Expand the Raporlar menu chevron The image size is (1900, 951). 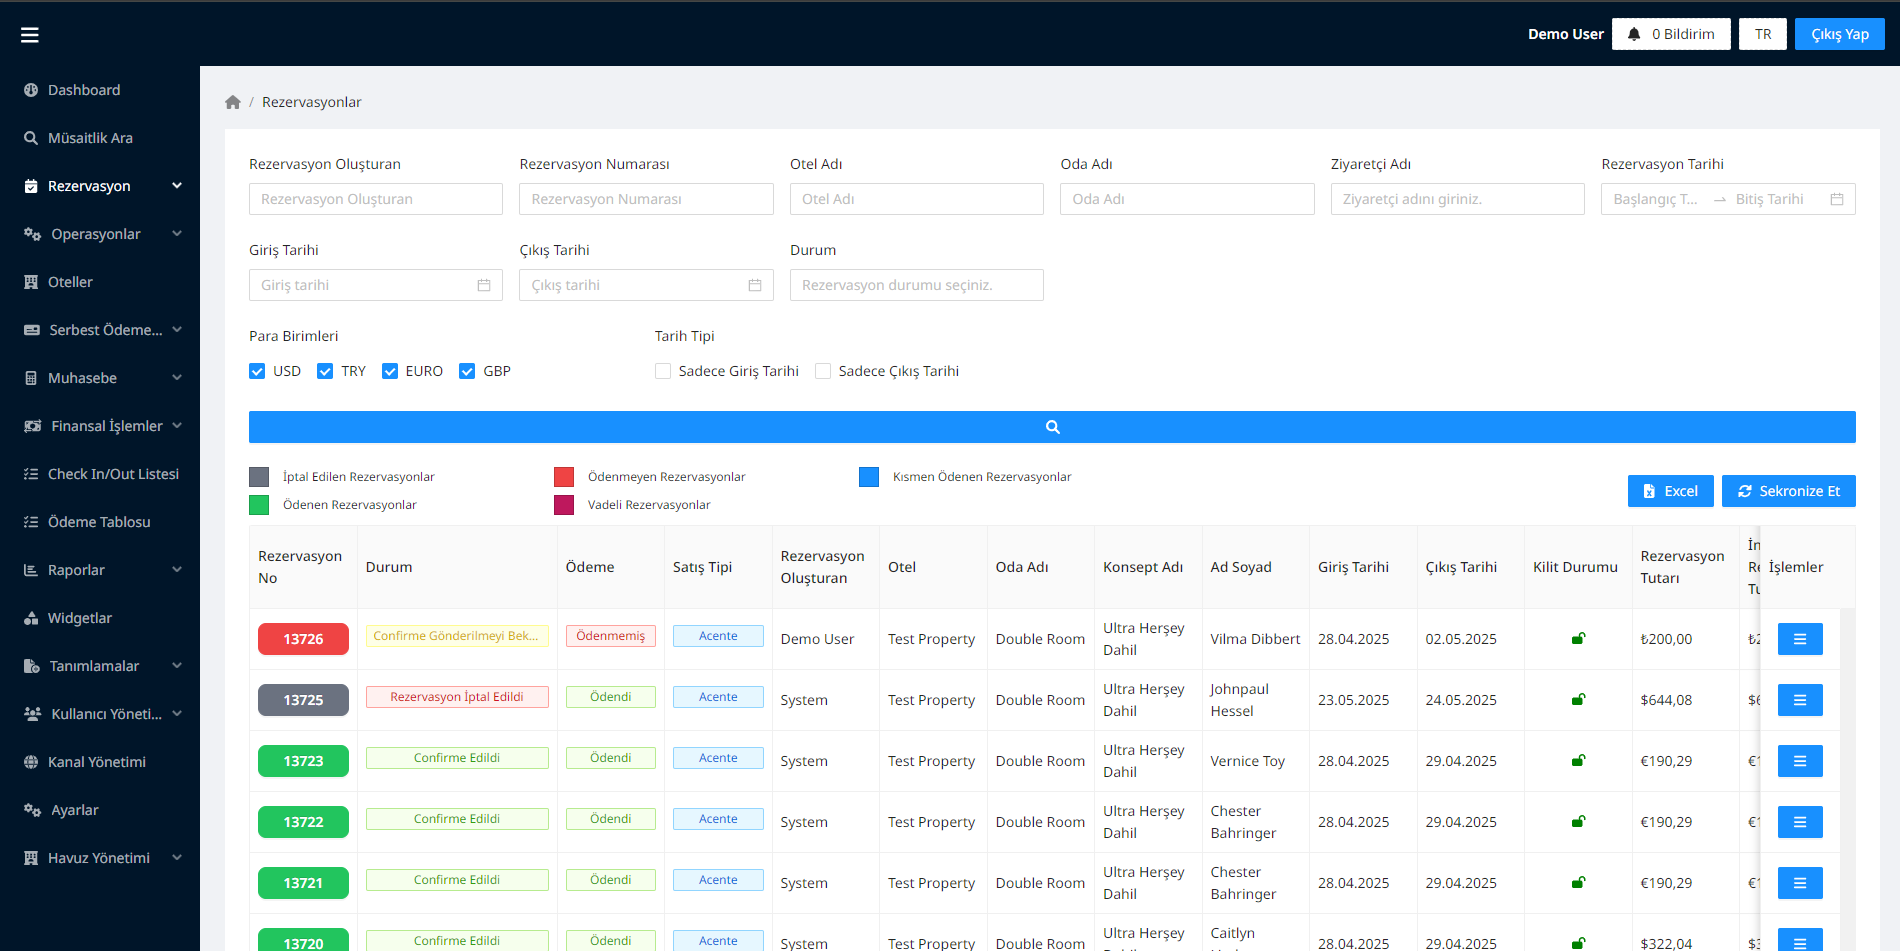pos(177,570)
